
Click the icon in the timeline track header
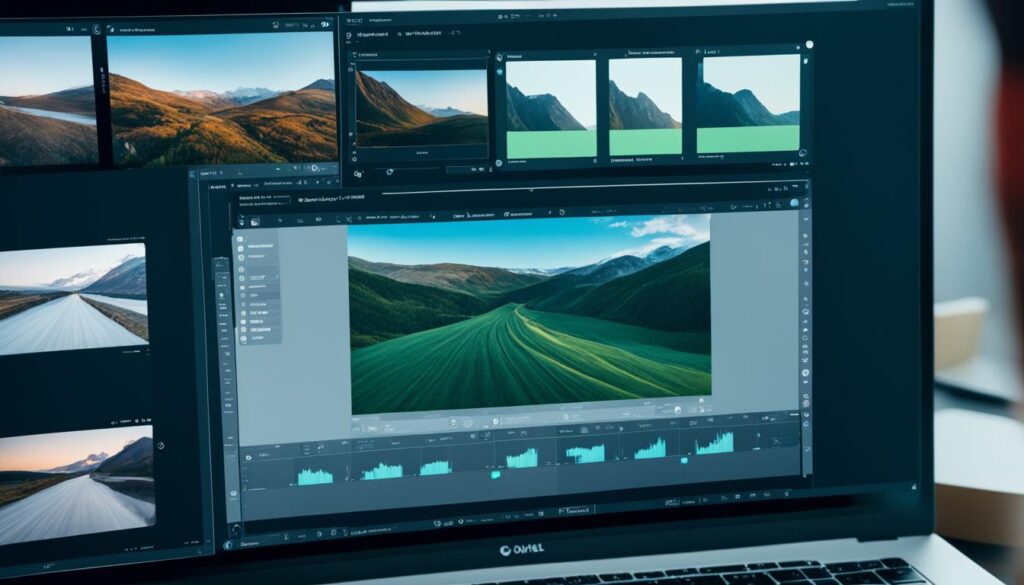248,456
